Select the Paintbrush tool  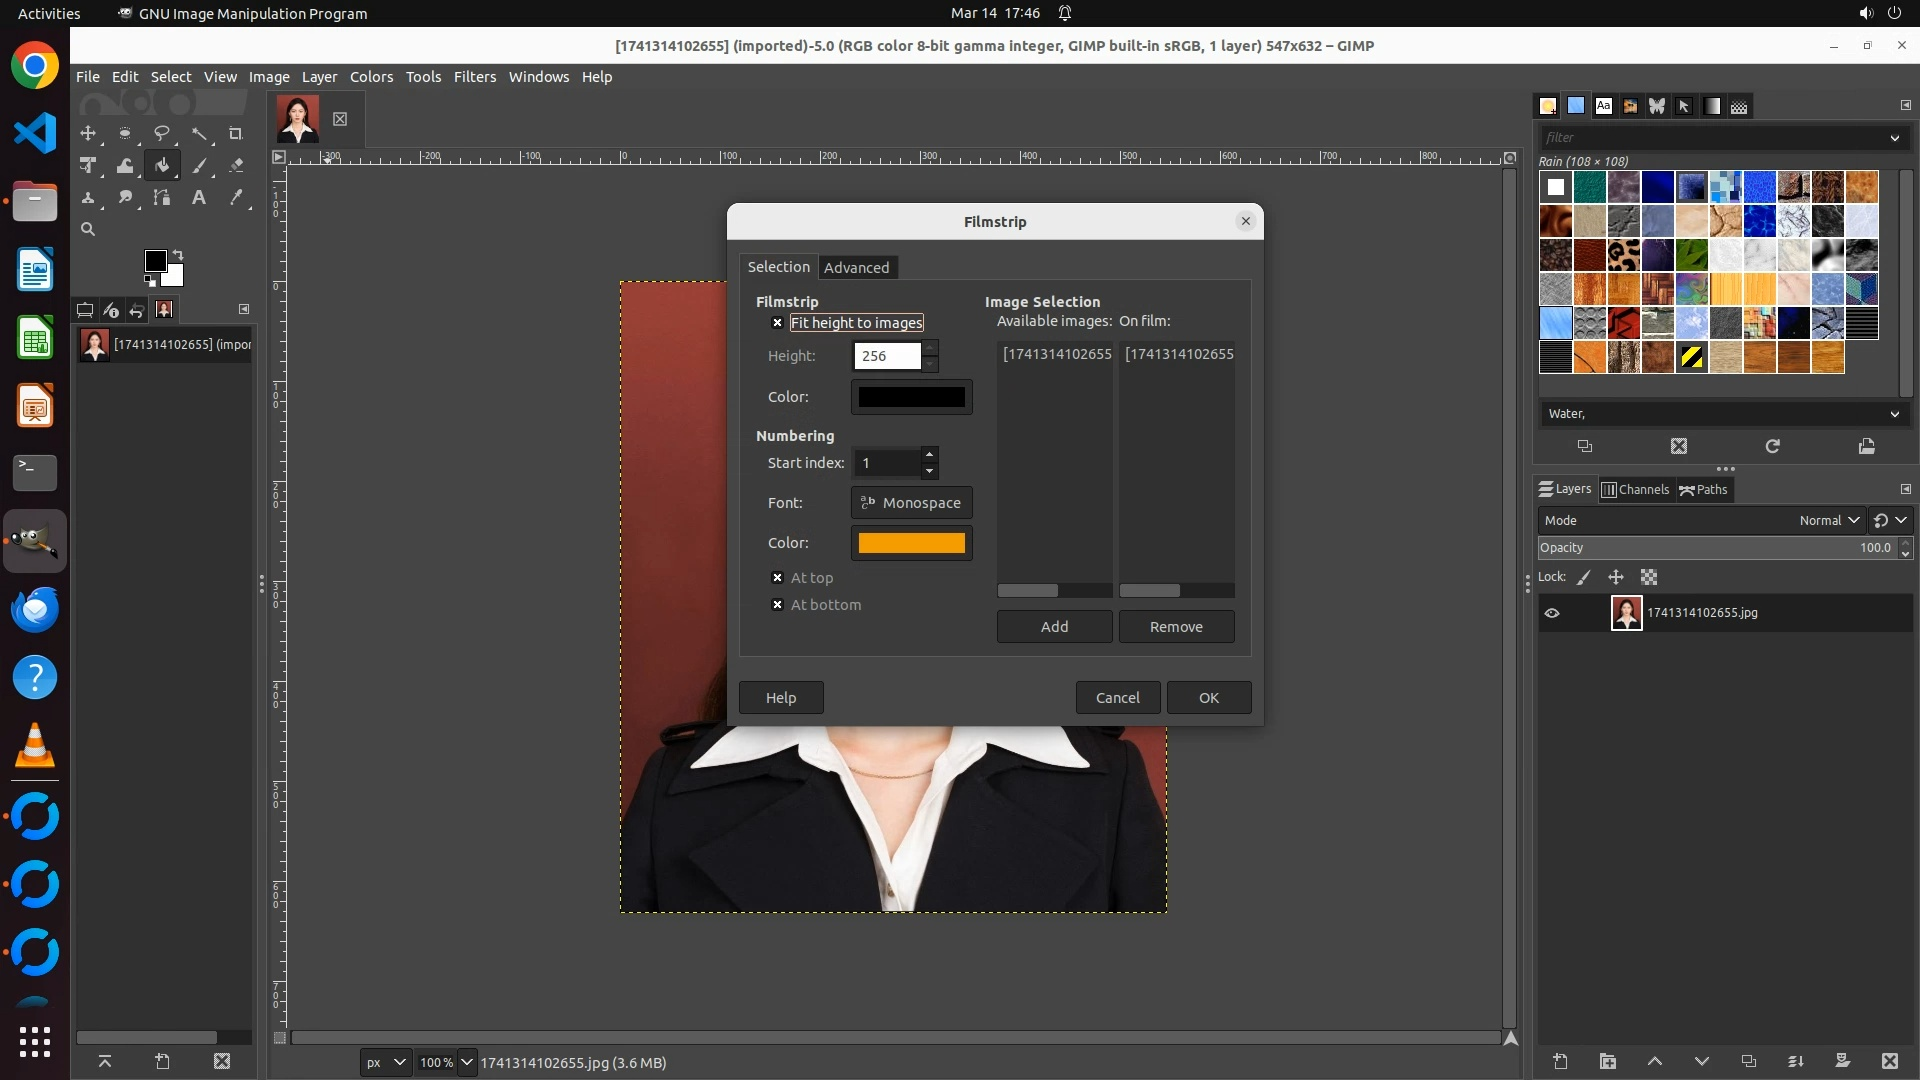point(199,166)
